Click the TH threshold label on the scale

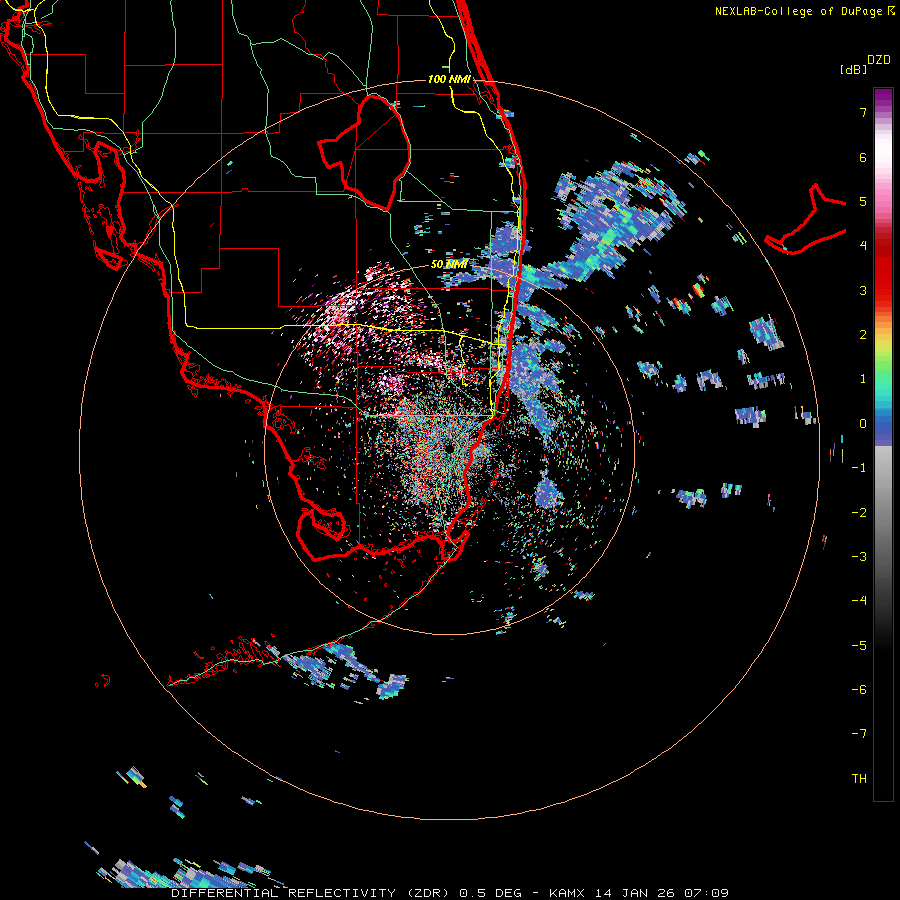[x=859, y=779]
